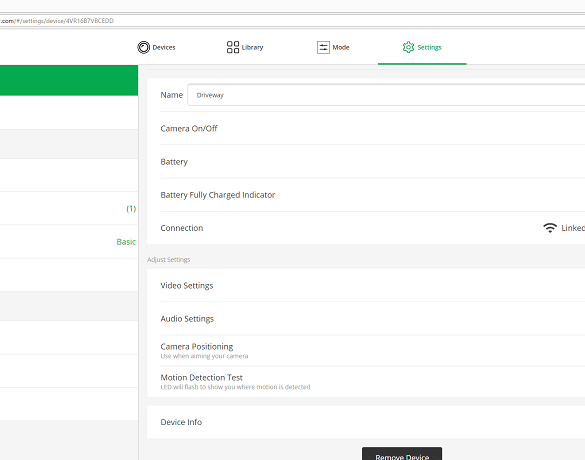This screenshot has height=460, width=585.
Task: Expand Device Info section
Action: click(x=366, y=422)
